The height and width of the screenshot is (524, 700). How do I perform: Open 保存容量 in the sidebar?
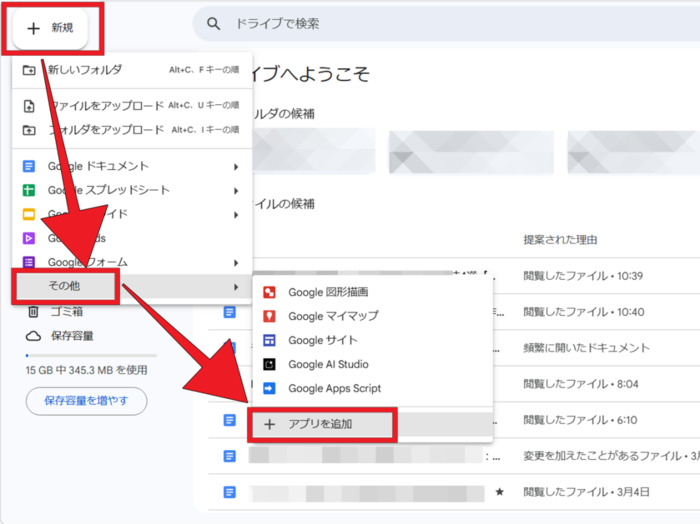click(72, 336)
